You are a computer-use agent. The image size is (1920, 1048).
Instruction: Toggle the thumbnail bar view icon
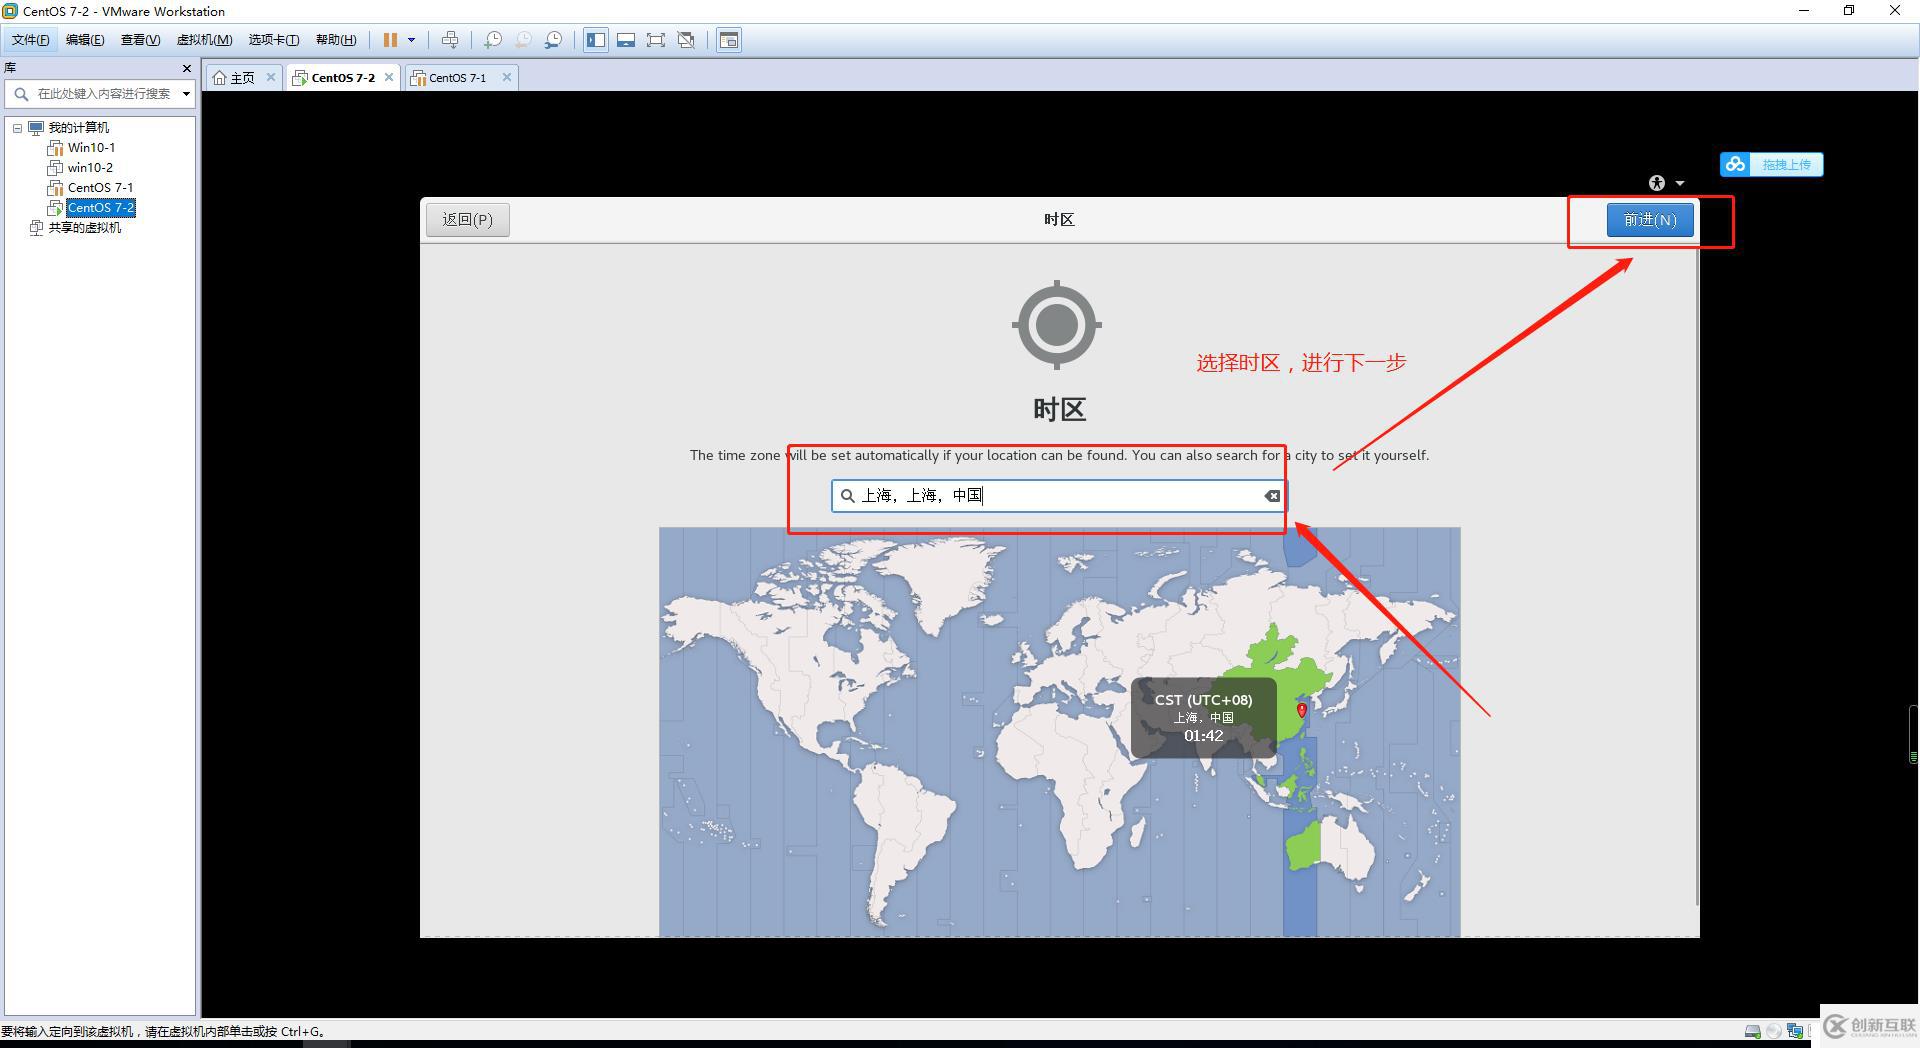pyautogui.click(x=626, y=40)
